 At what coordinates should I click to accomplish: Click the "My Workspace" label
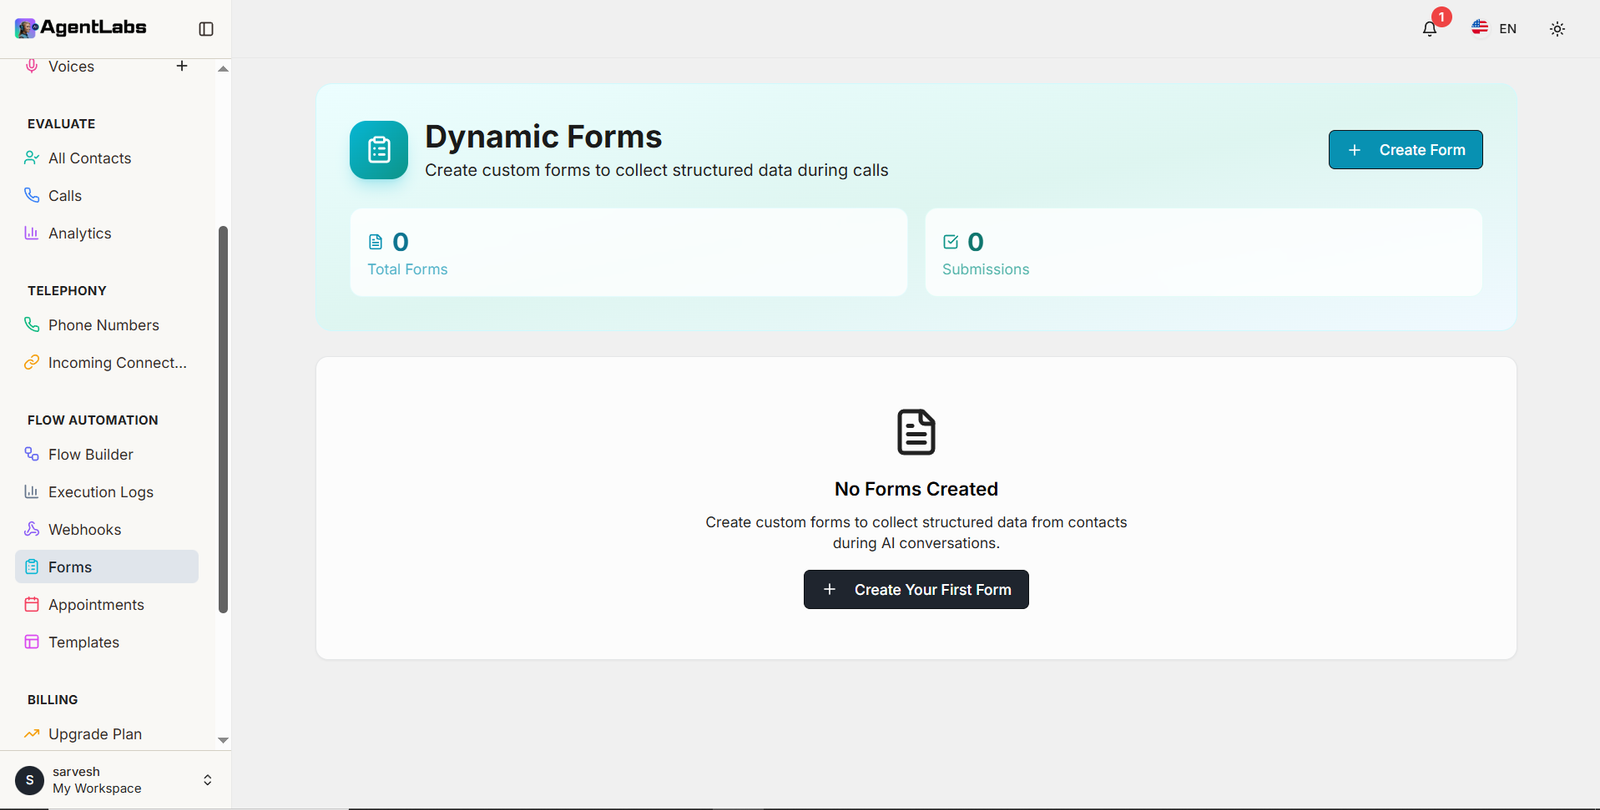point(97,789)
